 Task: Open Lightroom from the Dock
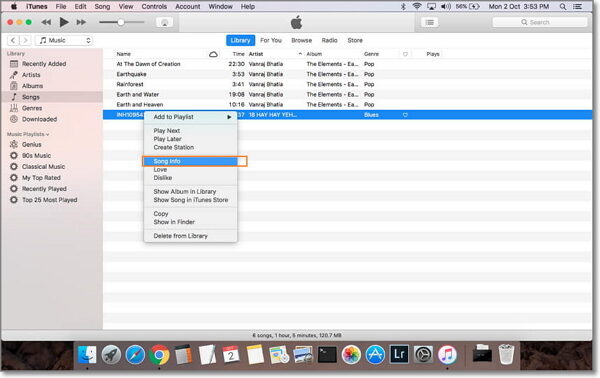[399, 355]
